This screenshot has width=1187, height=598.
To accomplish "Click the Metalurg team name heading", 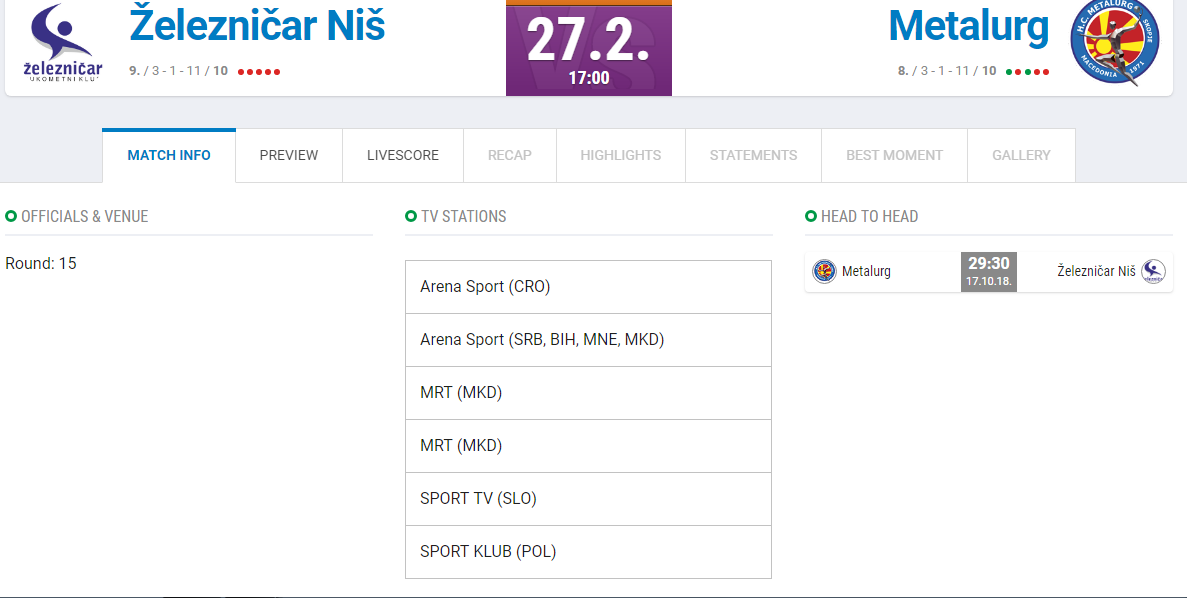I will (969, 26).
